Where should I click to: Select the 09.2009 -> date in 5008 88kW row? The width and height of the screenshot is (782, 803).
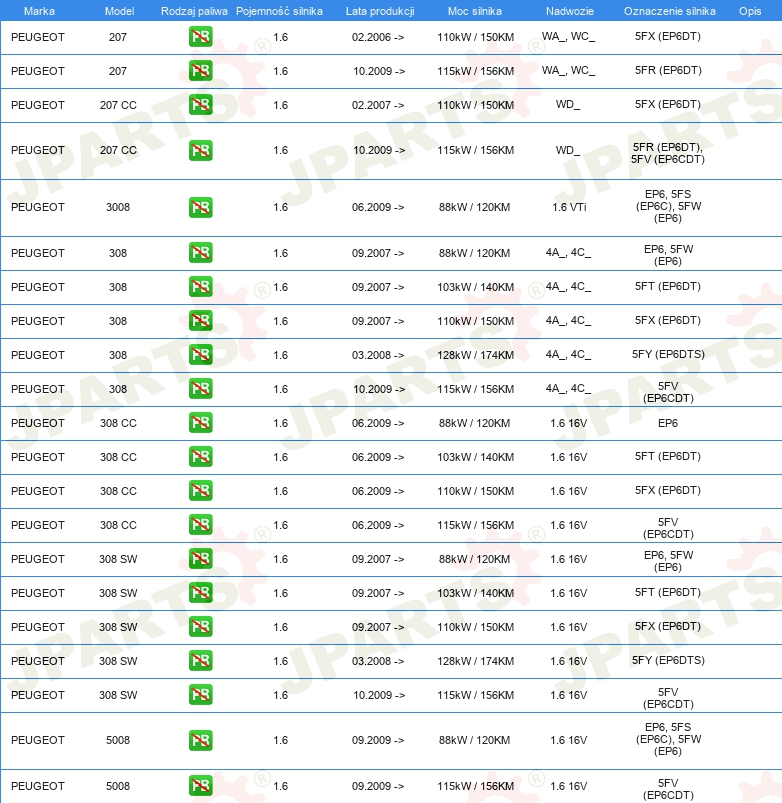[x=378, y=740]
